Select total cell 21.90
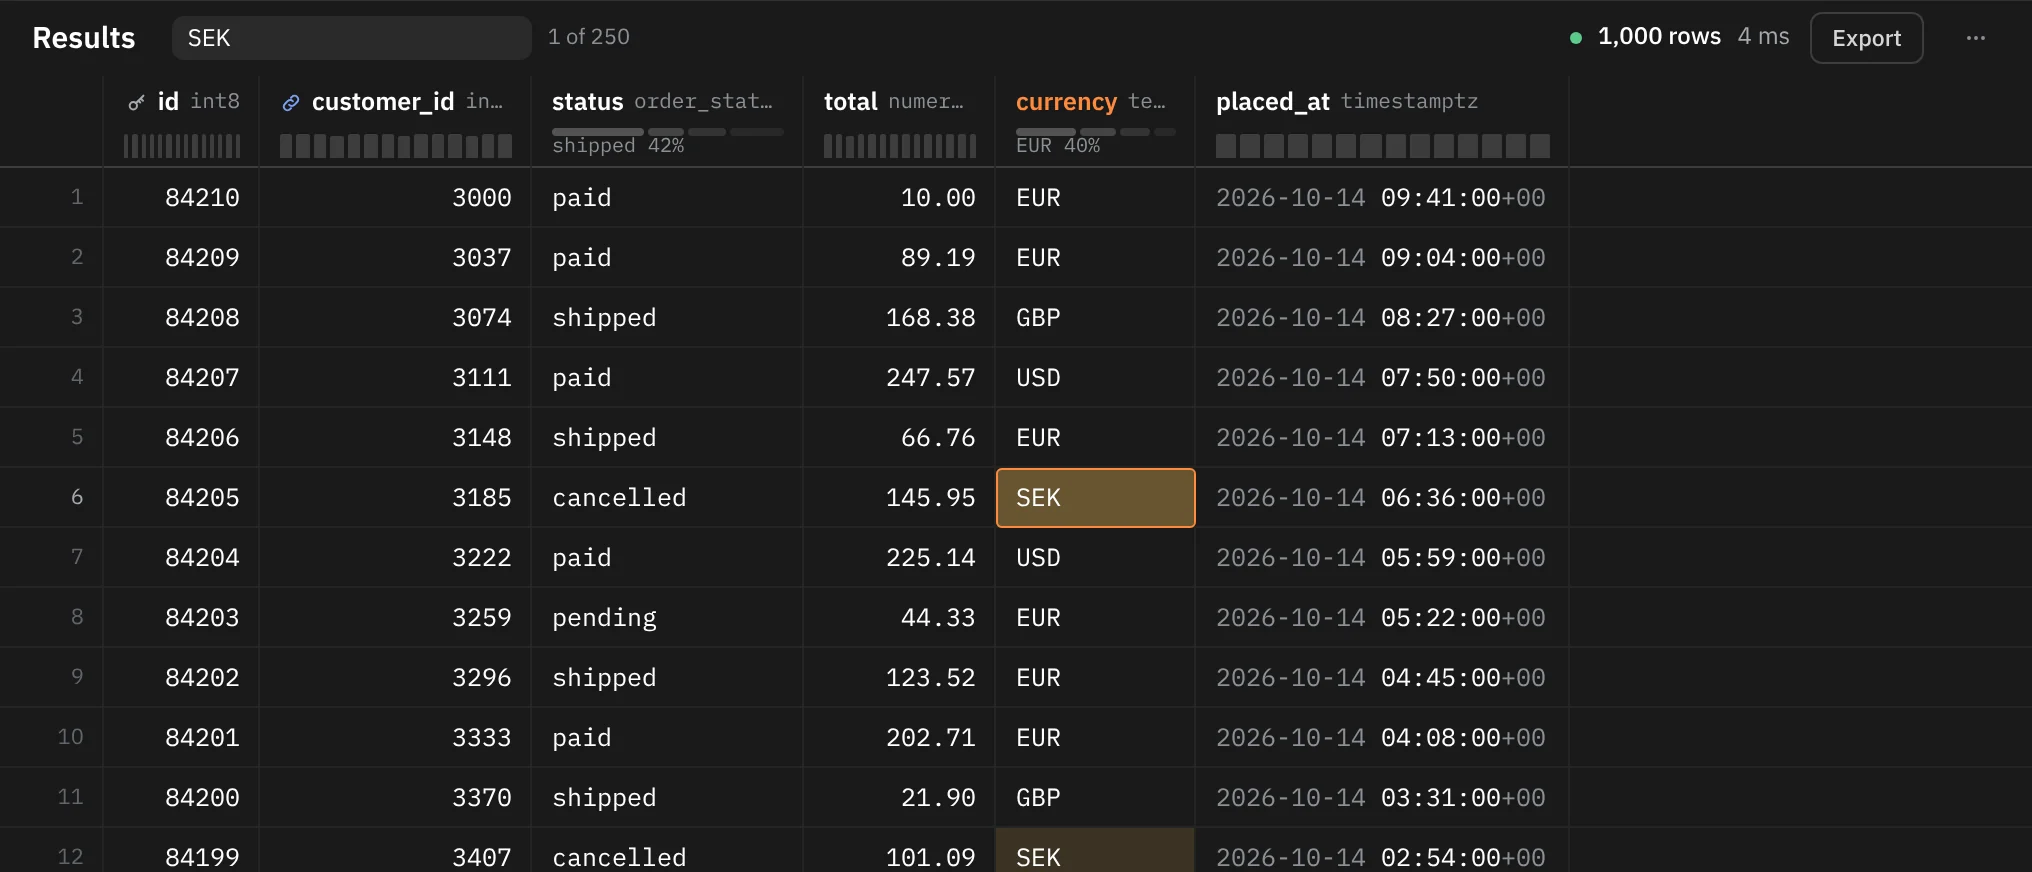The width and height of the screenshot is (2032, 872). coord(899,798)
